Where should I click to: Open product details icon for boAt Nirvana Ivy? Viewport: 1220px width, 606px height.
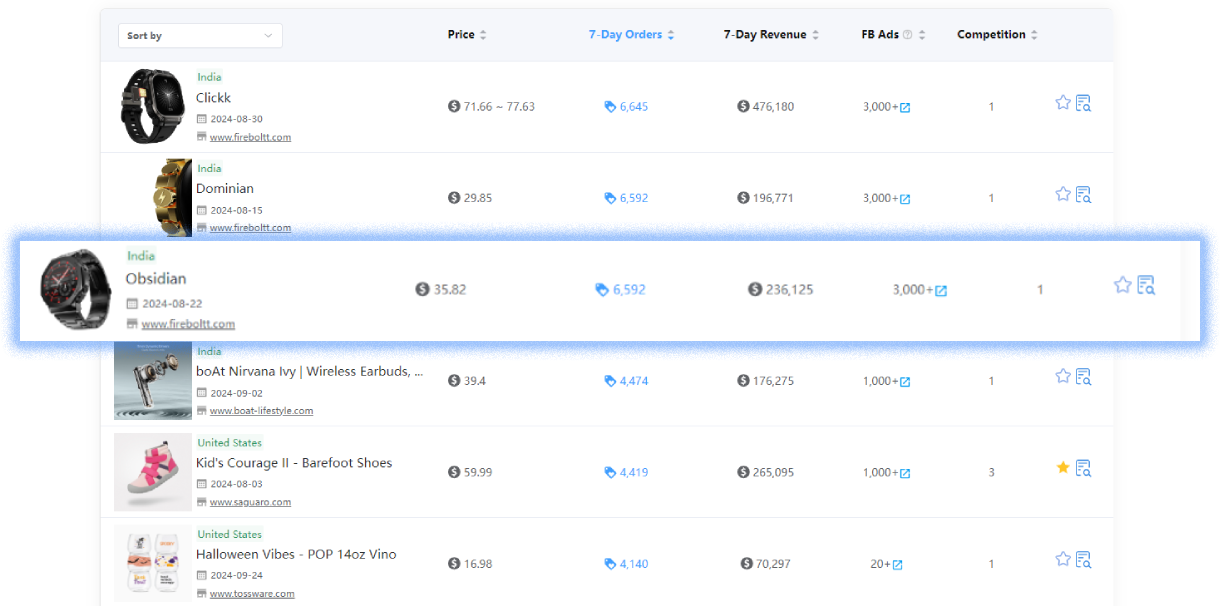1083,376
